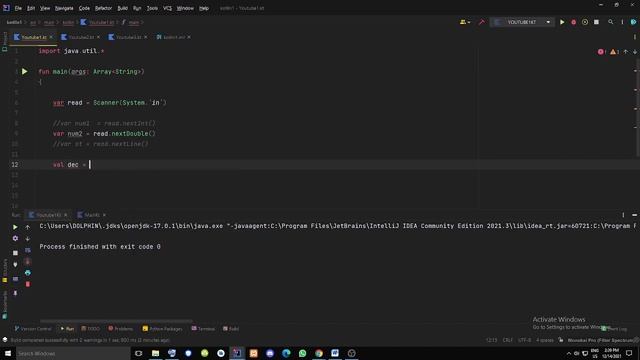This screenshot has height=360, width=640.
Task: Run the YOUTUBE1KT configuration with green play button
Action: pos(562,22)
